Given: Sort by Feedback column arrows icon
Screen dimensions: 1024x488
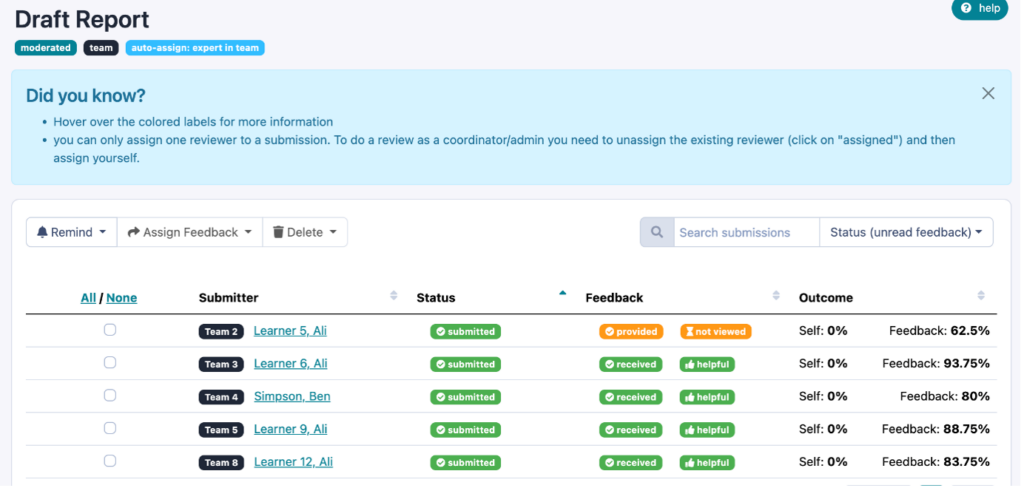Looking at the screenshot, I should tap(776, 296).
